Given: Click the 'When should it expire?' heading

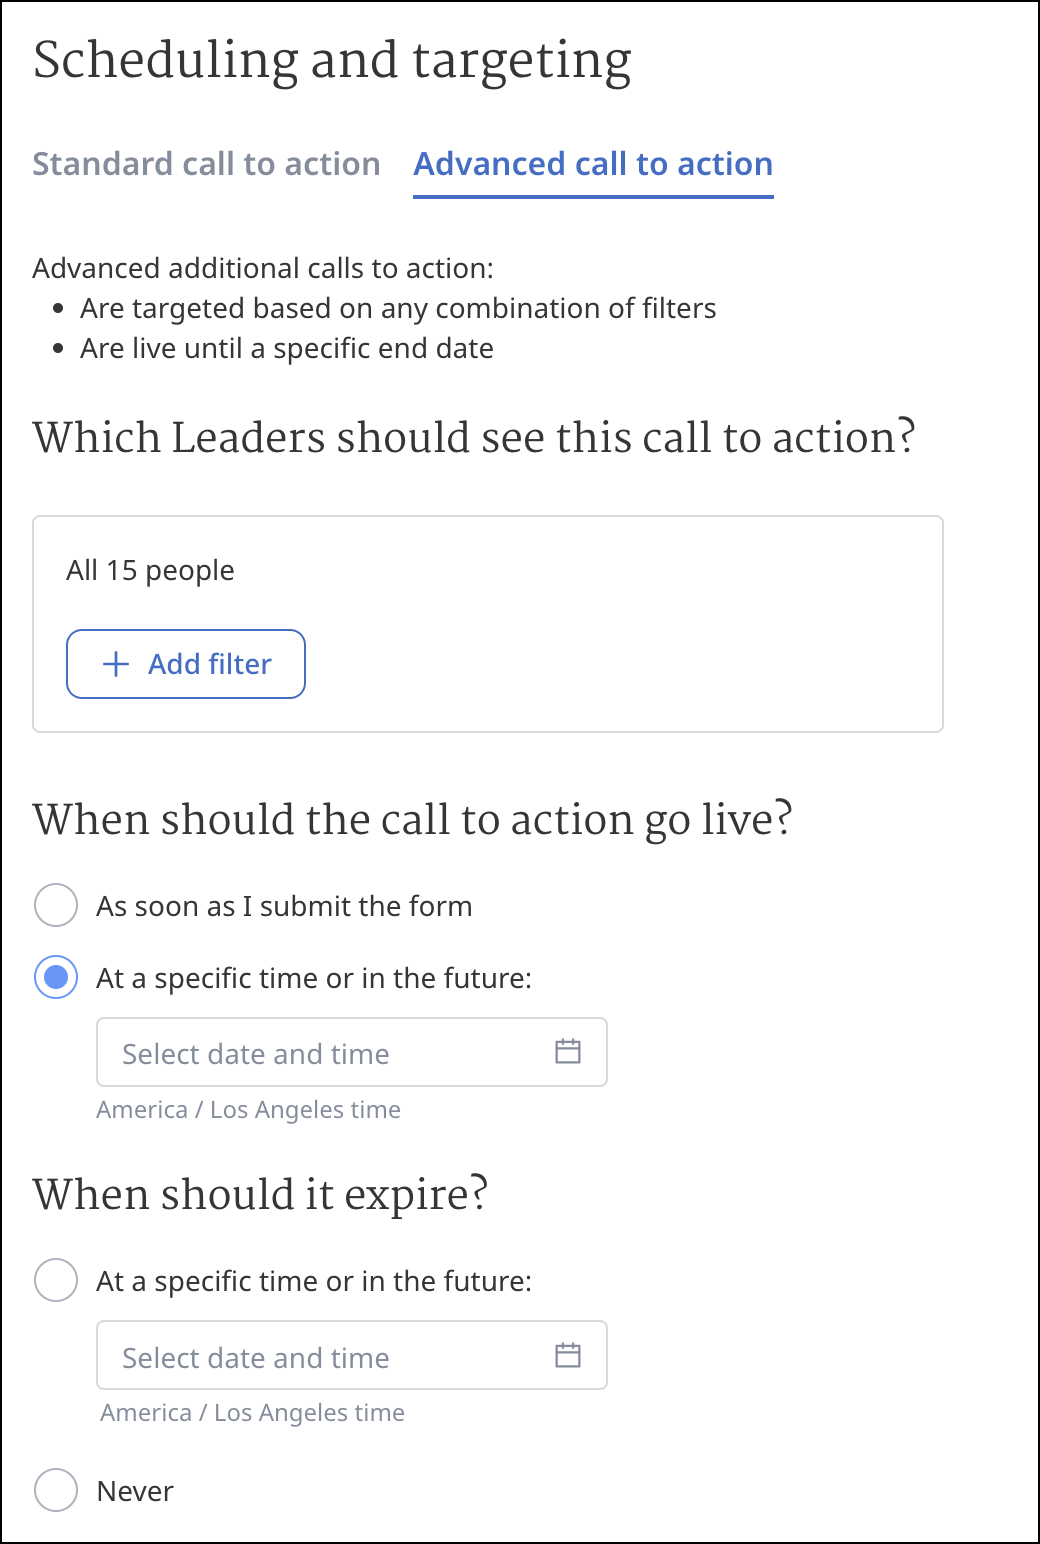Looking at the screenshot, I should [260, 1195].
